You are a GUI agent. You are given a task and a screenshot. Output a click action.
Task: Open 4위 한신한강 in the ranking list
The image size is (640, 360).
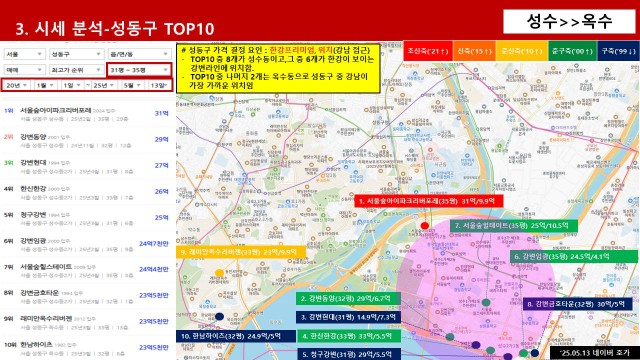tap(87, 193)
